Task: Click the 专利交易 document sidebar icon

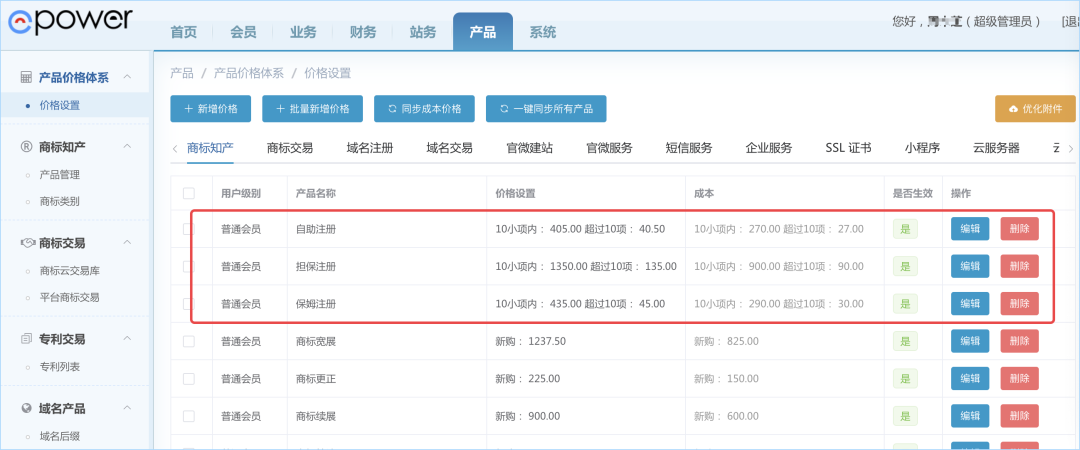Action: 27,339
